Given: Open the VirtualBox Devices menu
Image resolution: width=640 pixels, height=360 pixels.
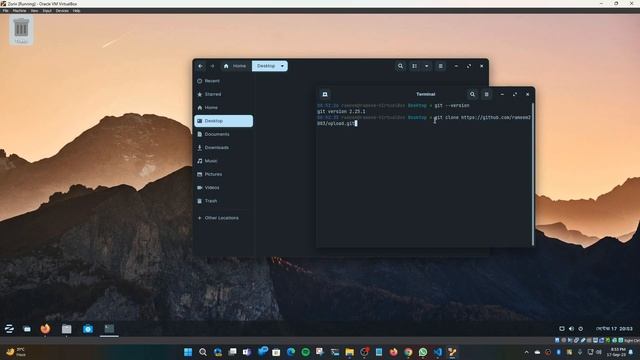Looking at the screenshot, I should tap(62, 11).
